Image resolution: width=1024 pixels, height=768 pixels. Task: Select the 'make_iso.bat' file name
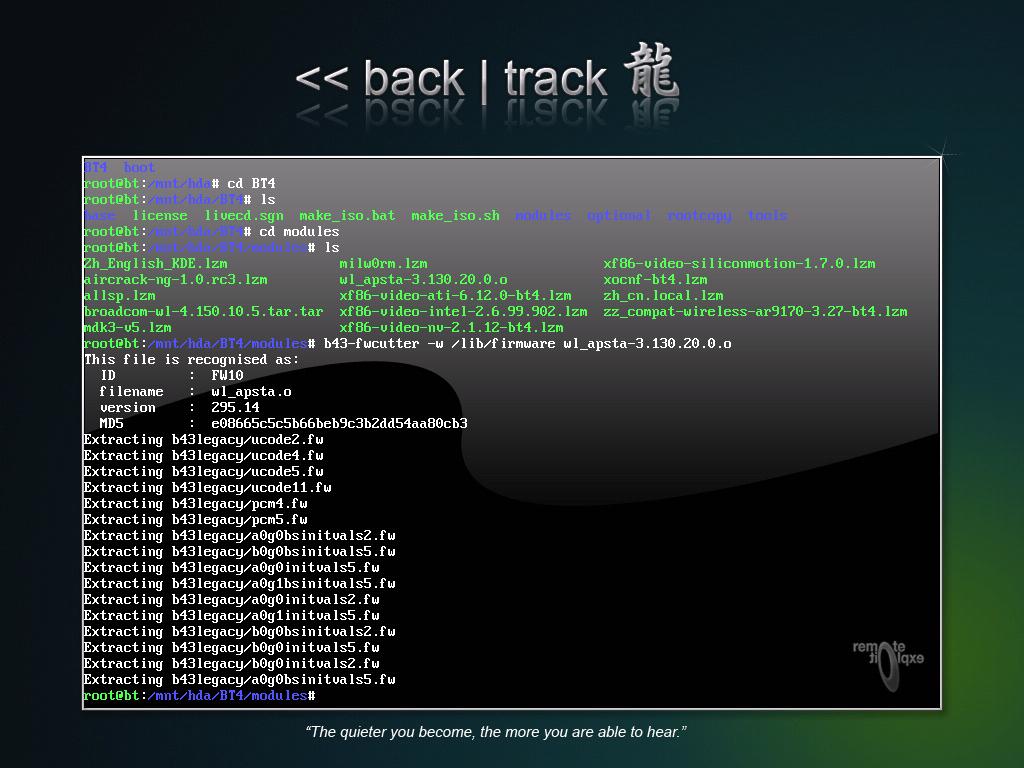click(x=347, y=216)
